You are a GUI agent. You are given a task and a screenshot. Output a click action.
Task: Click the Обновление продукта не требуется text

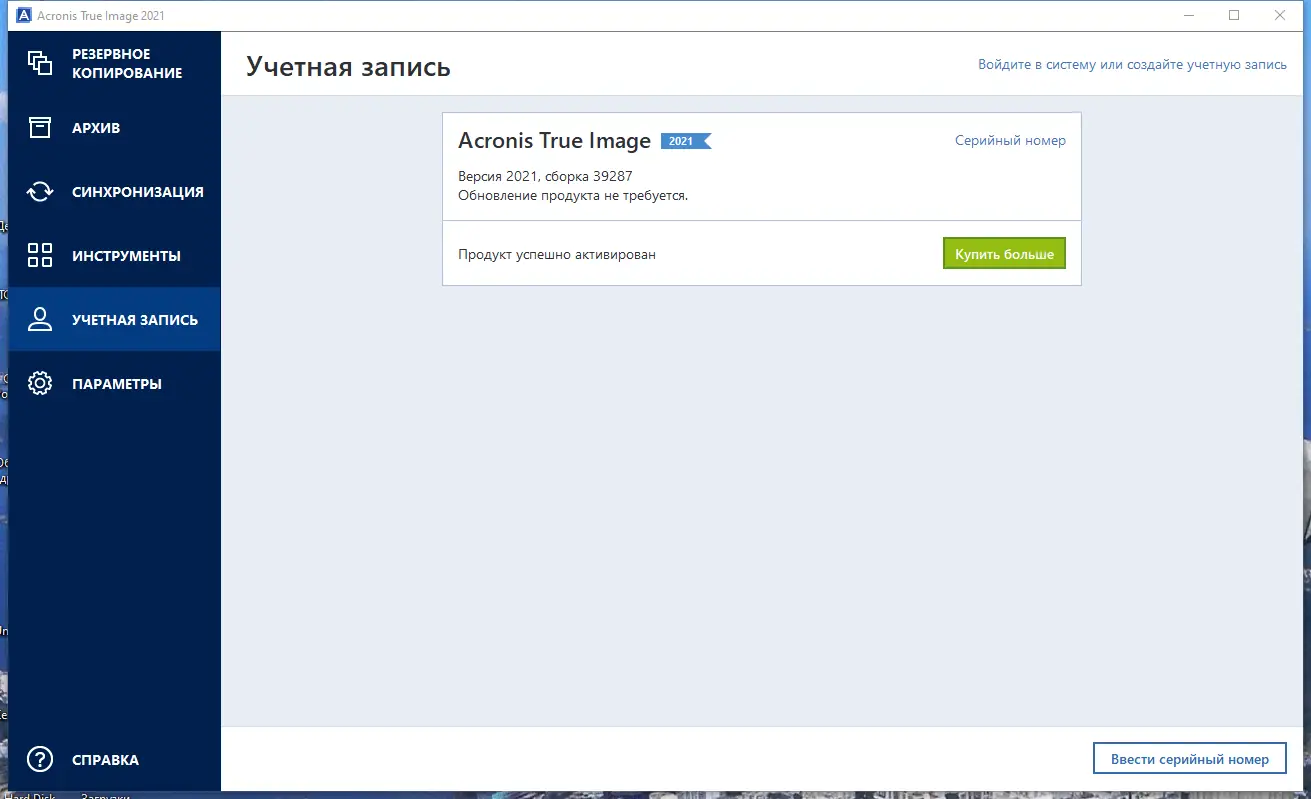pyautogui.click(x=573, y=196)
